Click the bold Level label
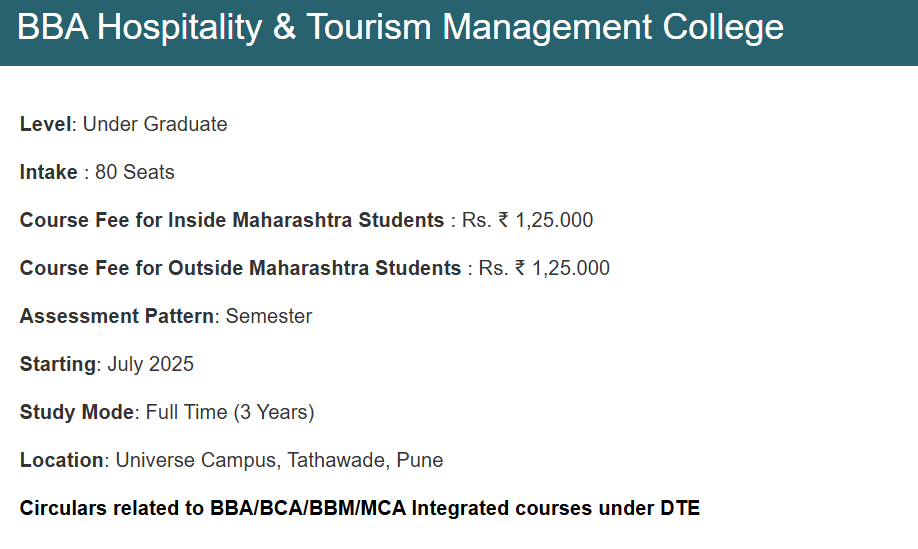The height and width of the screenshot is (549, 918). [x=45, y=124]
